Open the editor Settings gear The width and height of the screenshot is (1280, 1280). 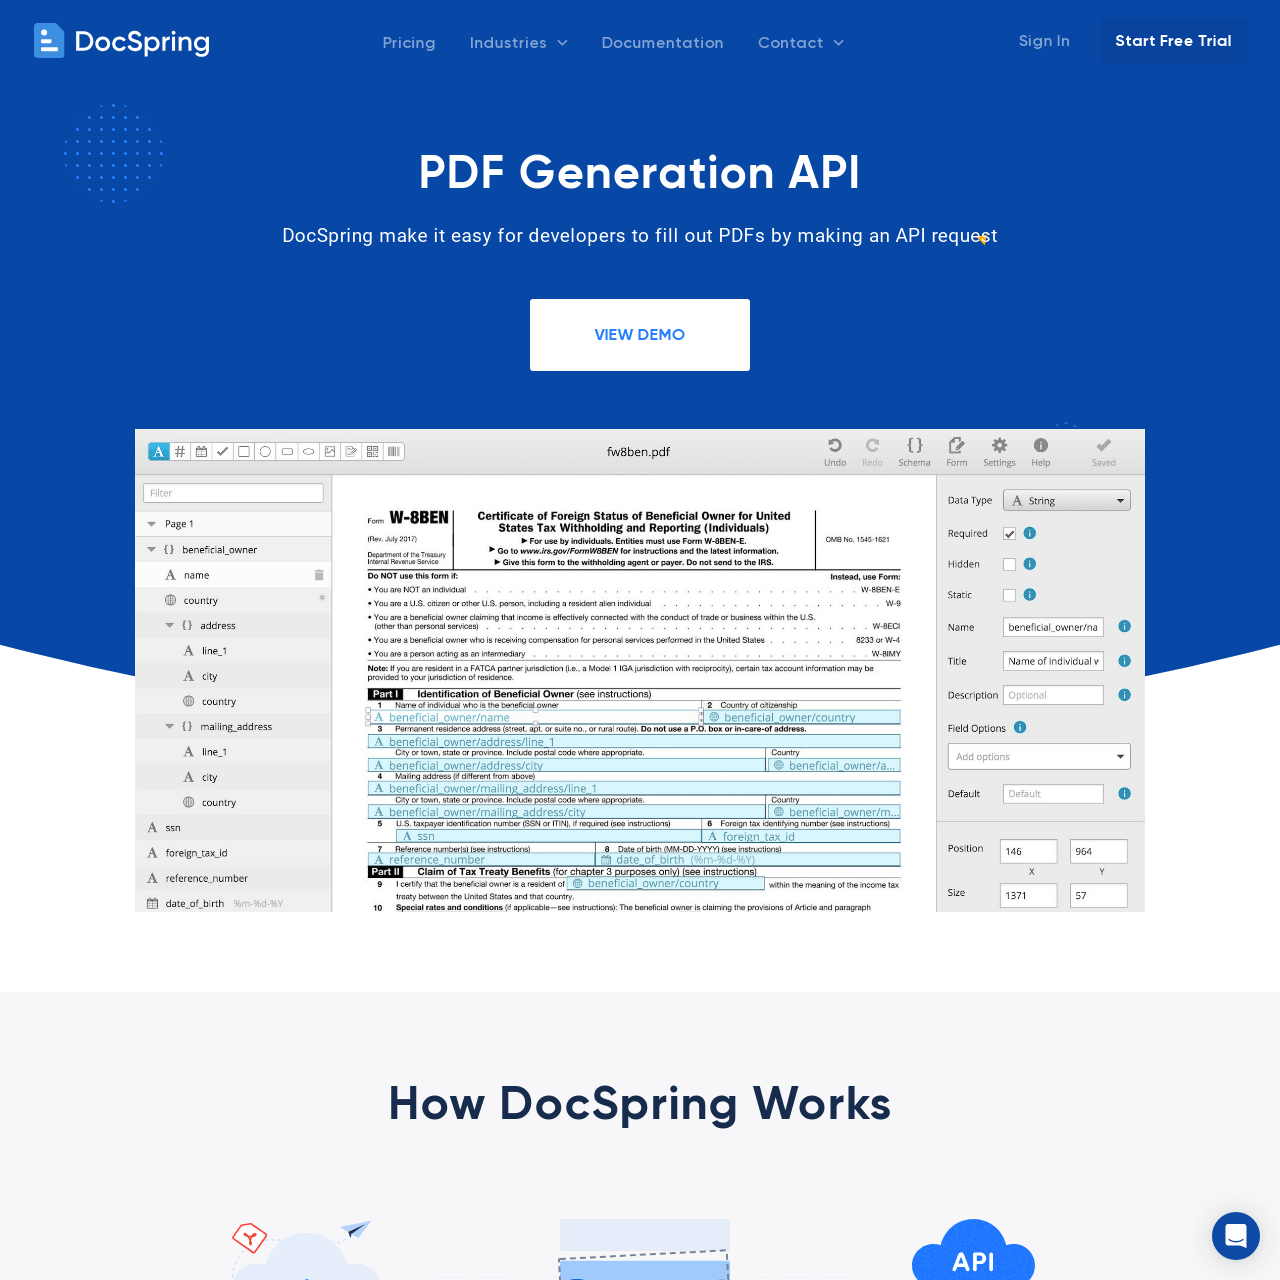[999, 451]
